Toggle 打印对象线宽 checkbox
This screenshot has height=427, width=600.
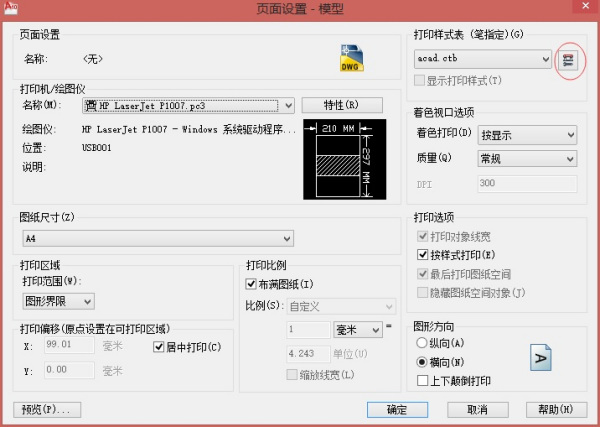tap(422, 236)
